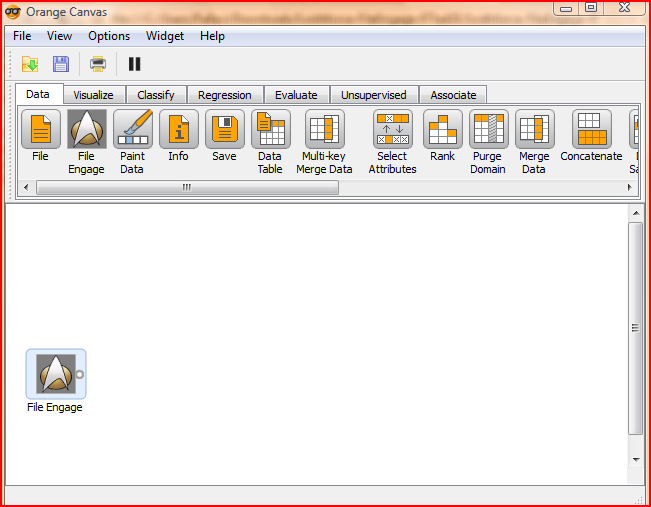Screen dimensions: 651x507
Task: Click canvas vertical scrollbar down arrow
Action: (636, 459)
